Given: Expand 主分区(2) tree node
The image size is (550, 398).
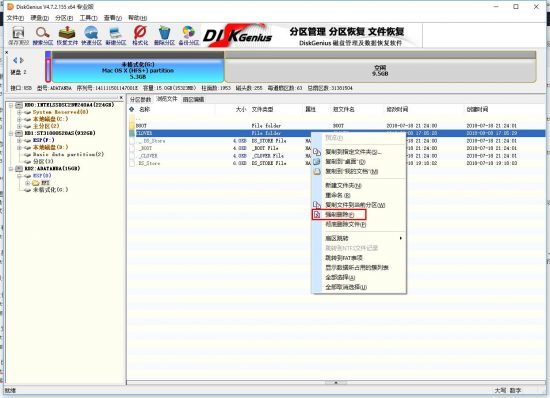Looking at the screenshot, I should 19,126.
